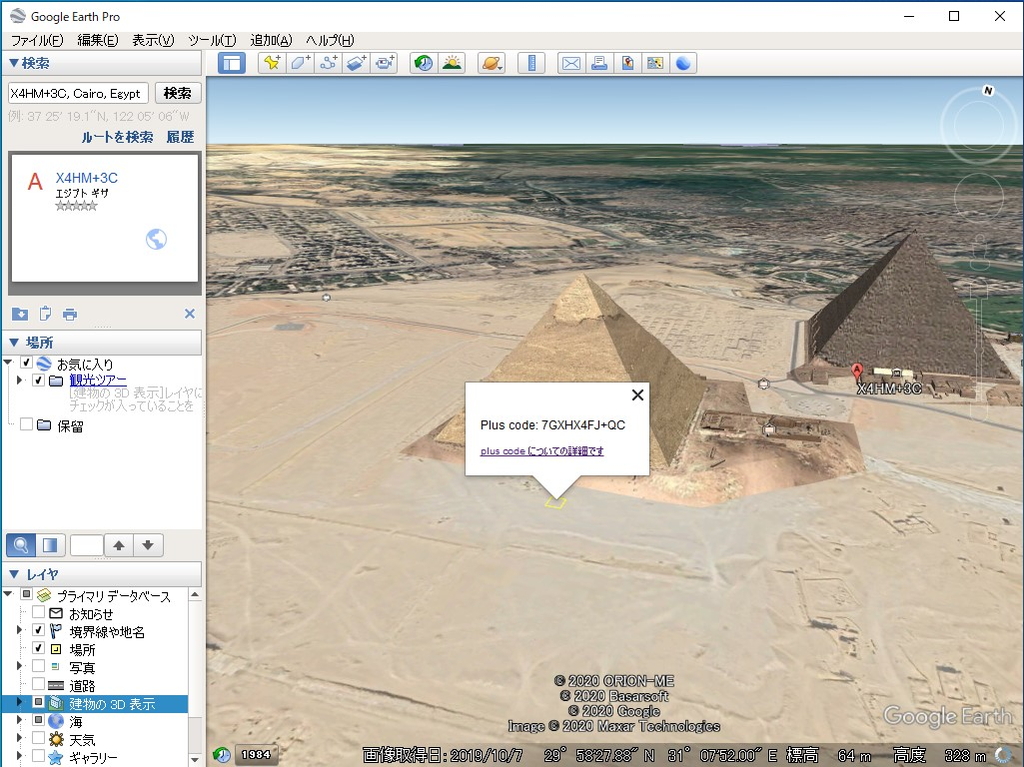Click the Print icon in toolbar

[x=599, y=63]
